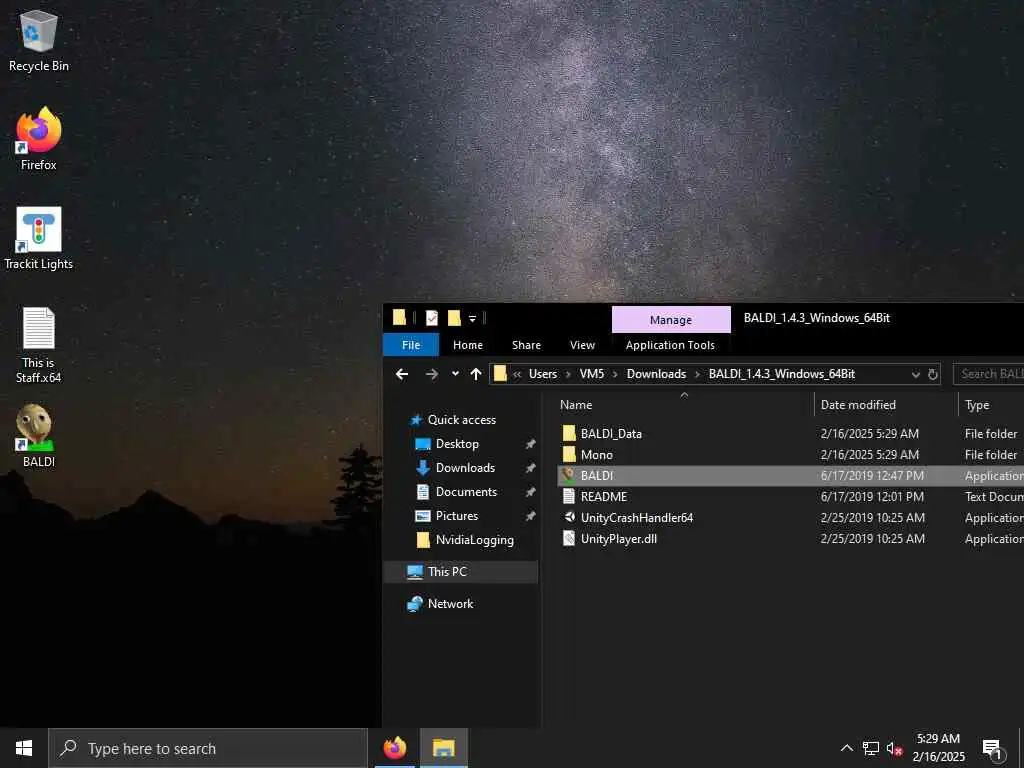The image size is (1024, 768).
Task: Select the BALDI application file
Action: click(x=791, y=475)
